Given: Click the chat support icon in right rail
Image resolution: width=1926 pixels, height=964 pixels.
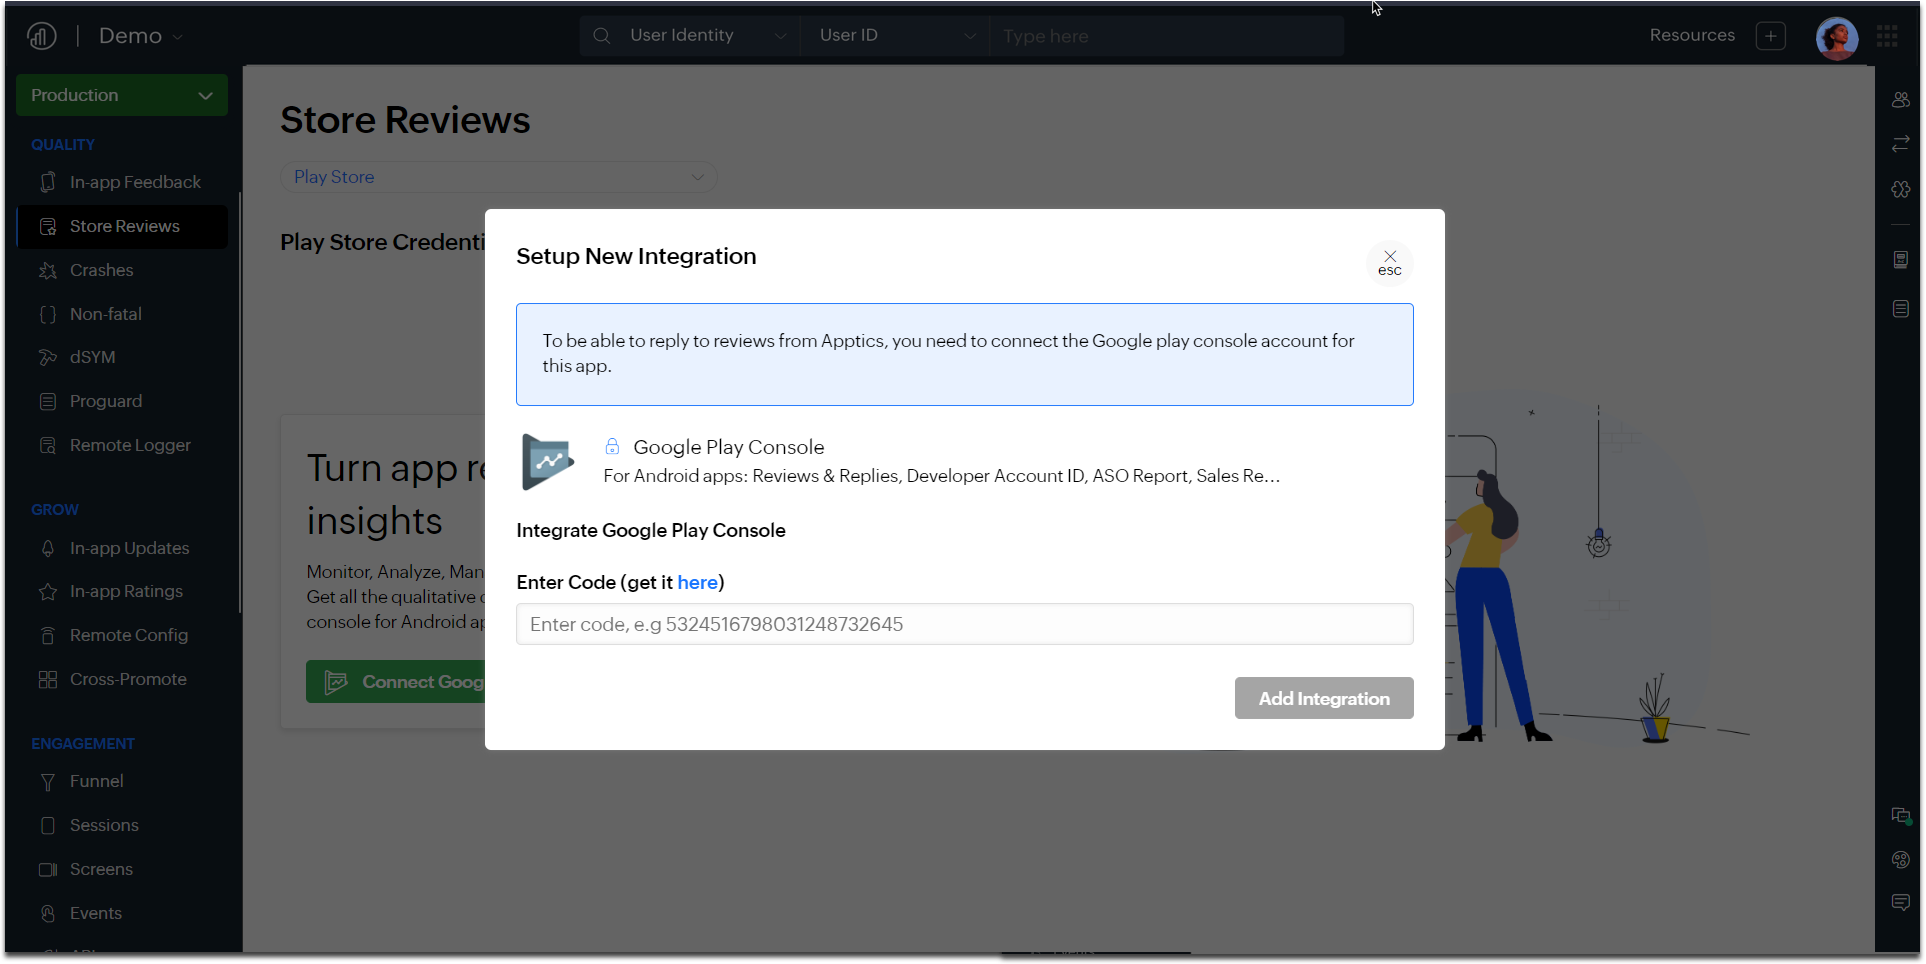Looking at the screenshot, I should [1900, 816].
